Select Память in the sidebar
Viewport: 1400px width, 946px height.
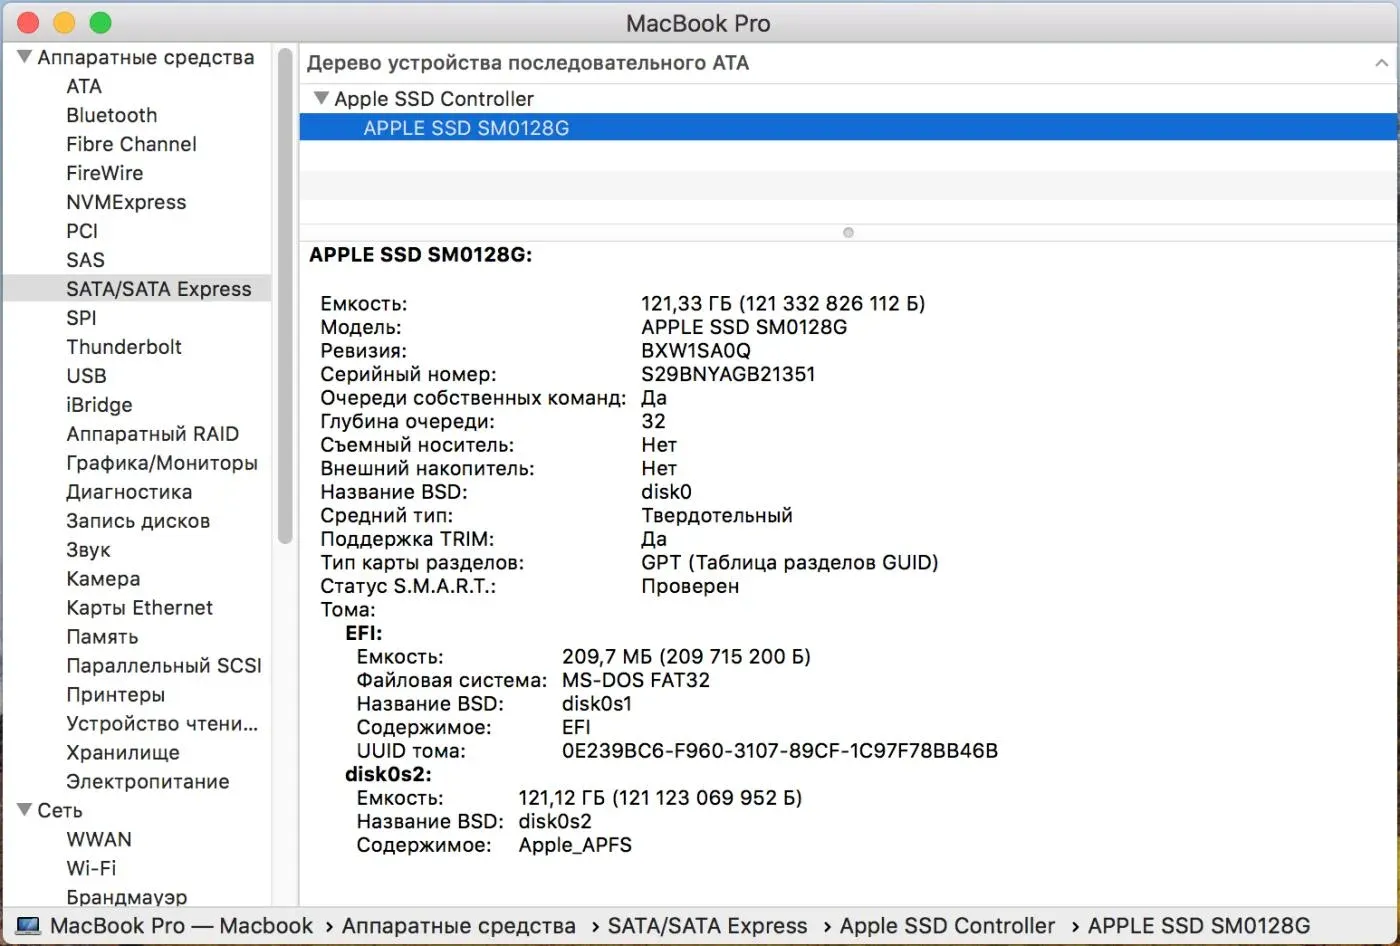[x=102, y=637]
